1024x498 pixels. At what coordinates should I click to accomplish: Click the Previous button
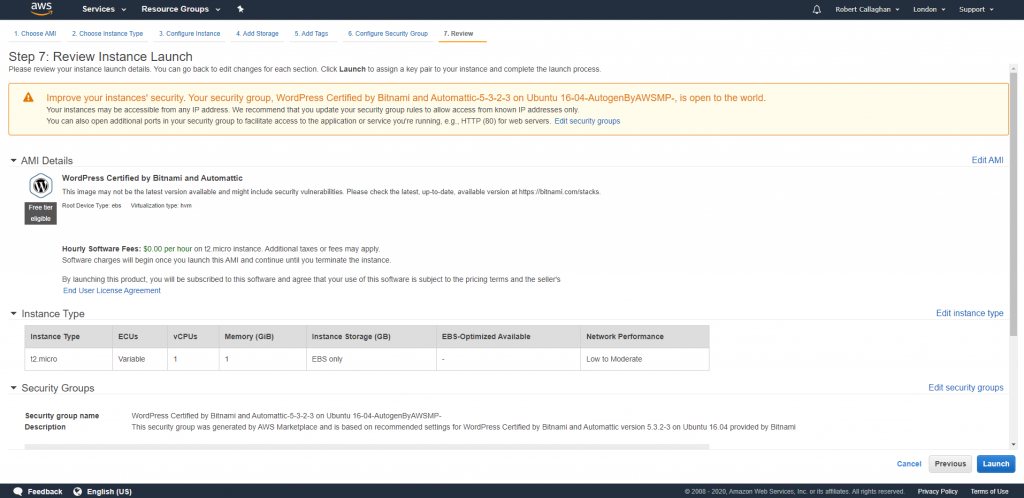(x=950, y=463)
